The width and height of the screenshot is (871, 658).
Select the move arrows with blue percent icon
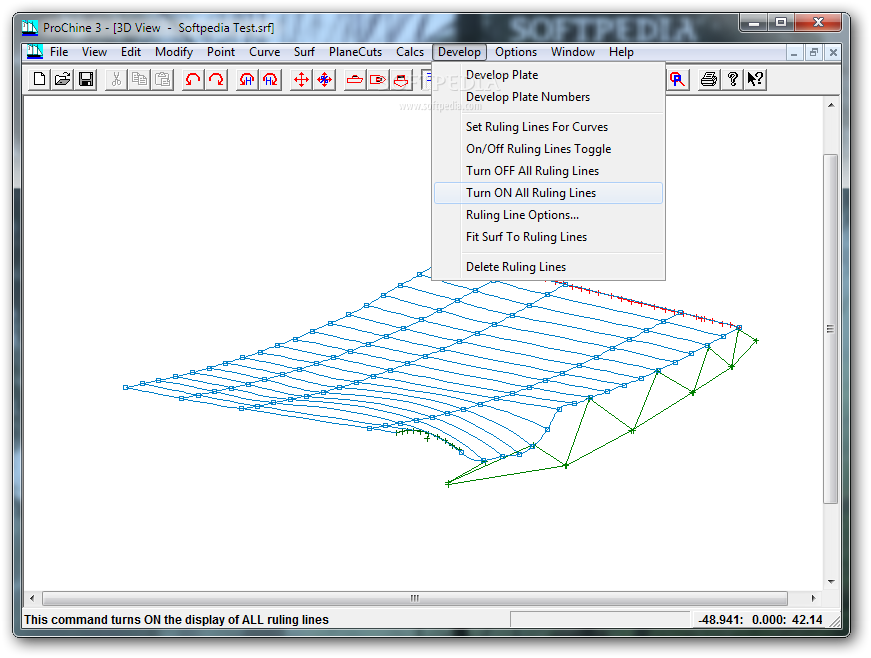pos(324,79)
